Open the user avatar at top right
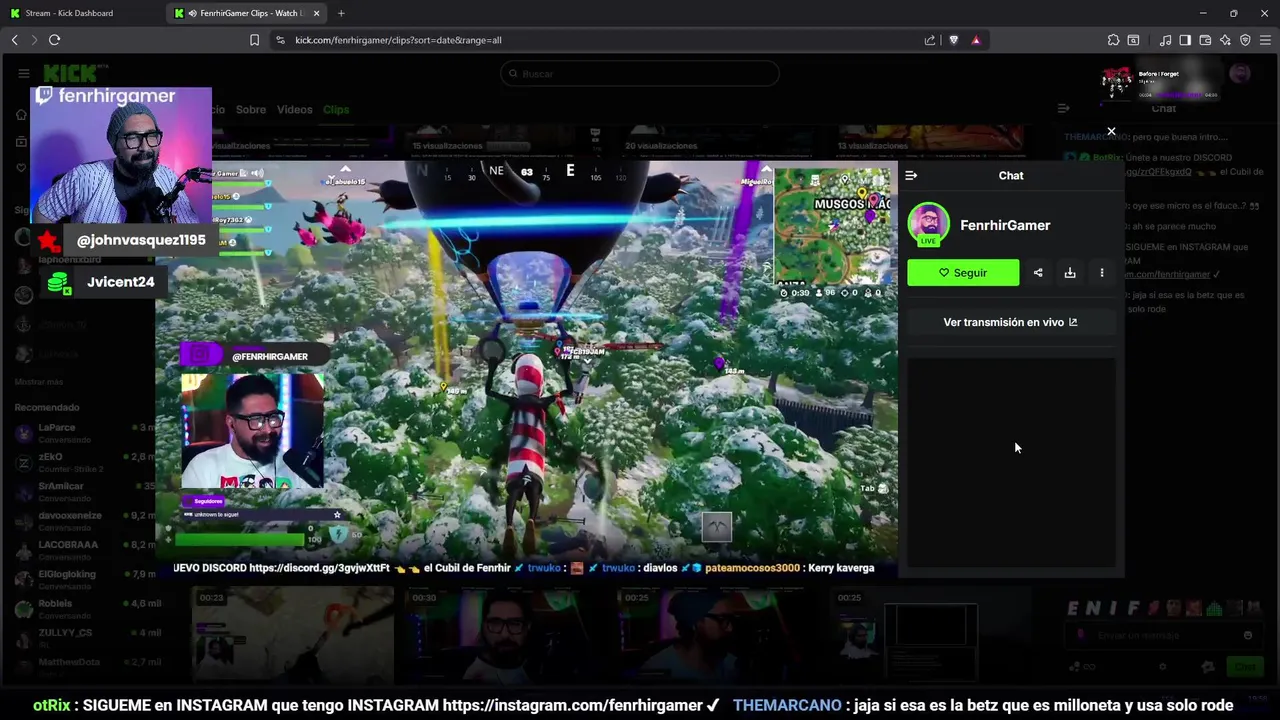The width and height of the screenshot is (1280, 720). [x=1240, y=73]
